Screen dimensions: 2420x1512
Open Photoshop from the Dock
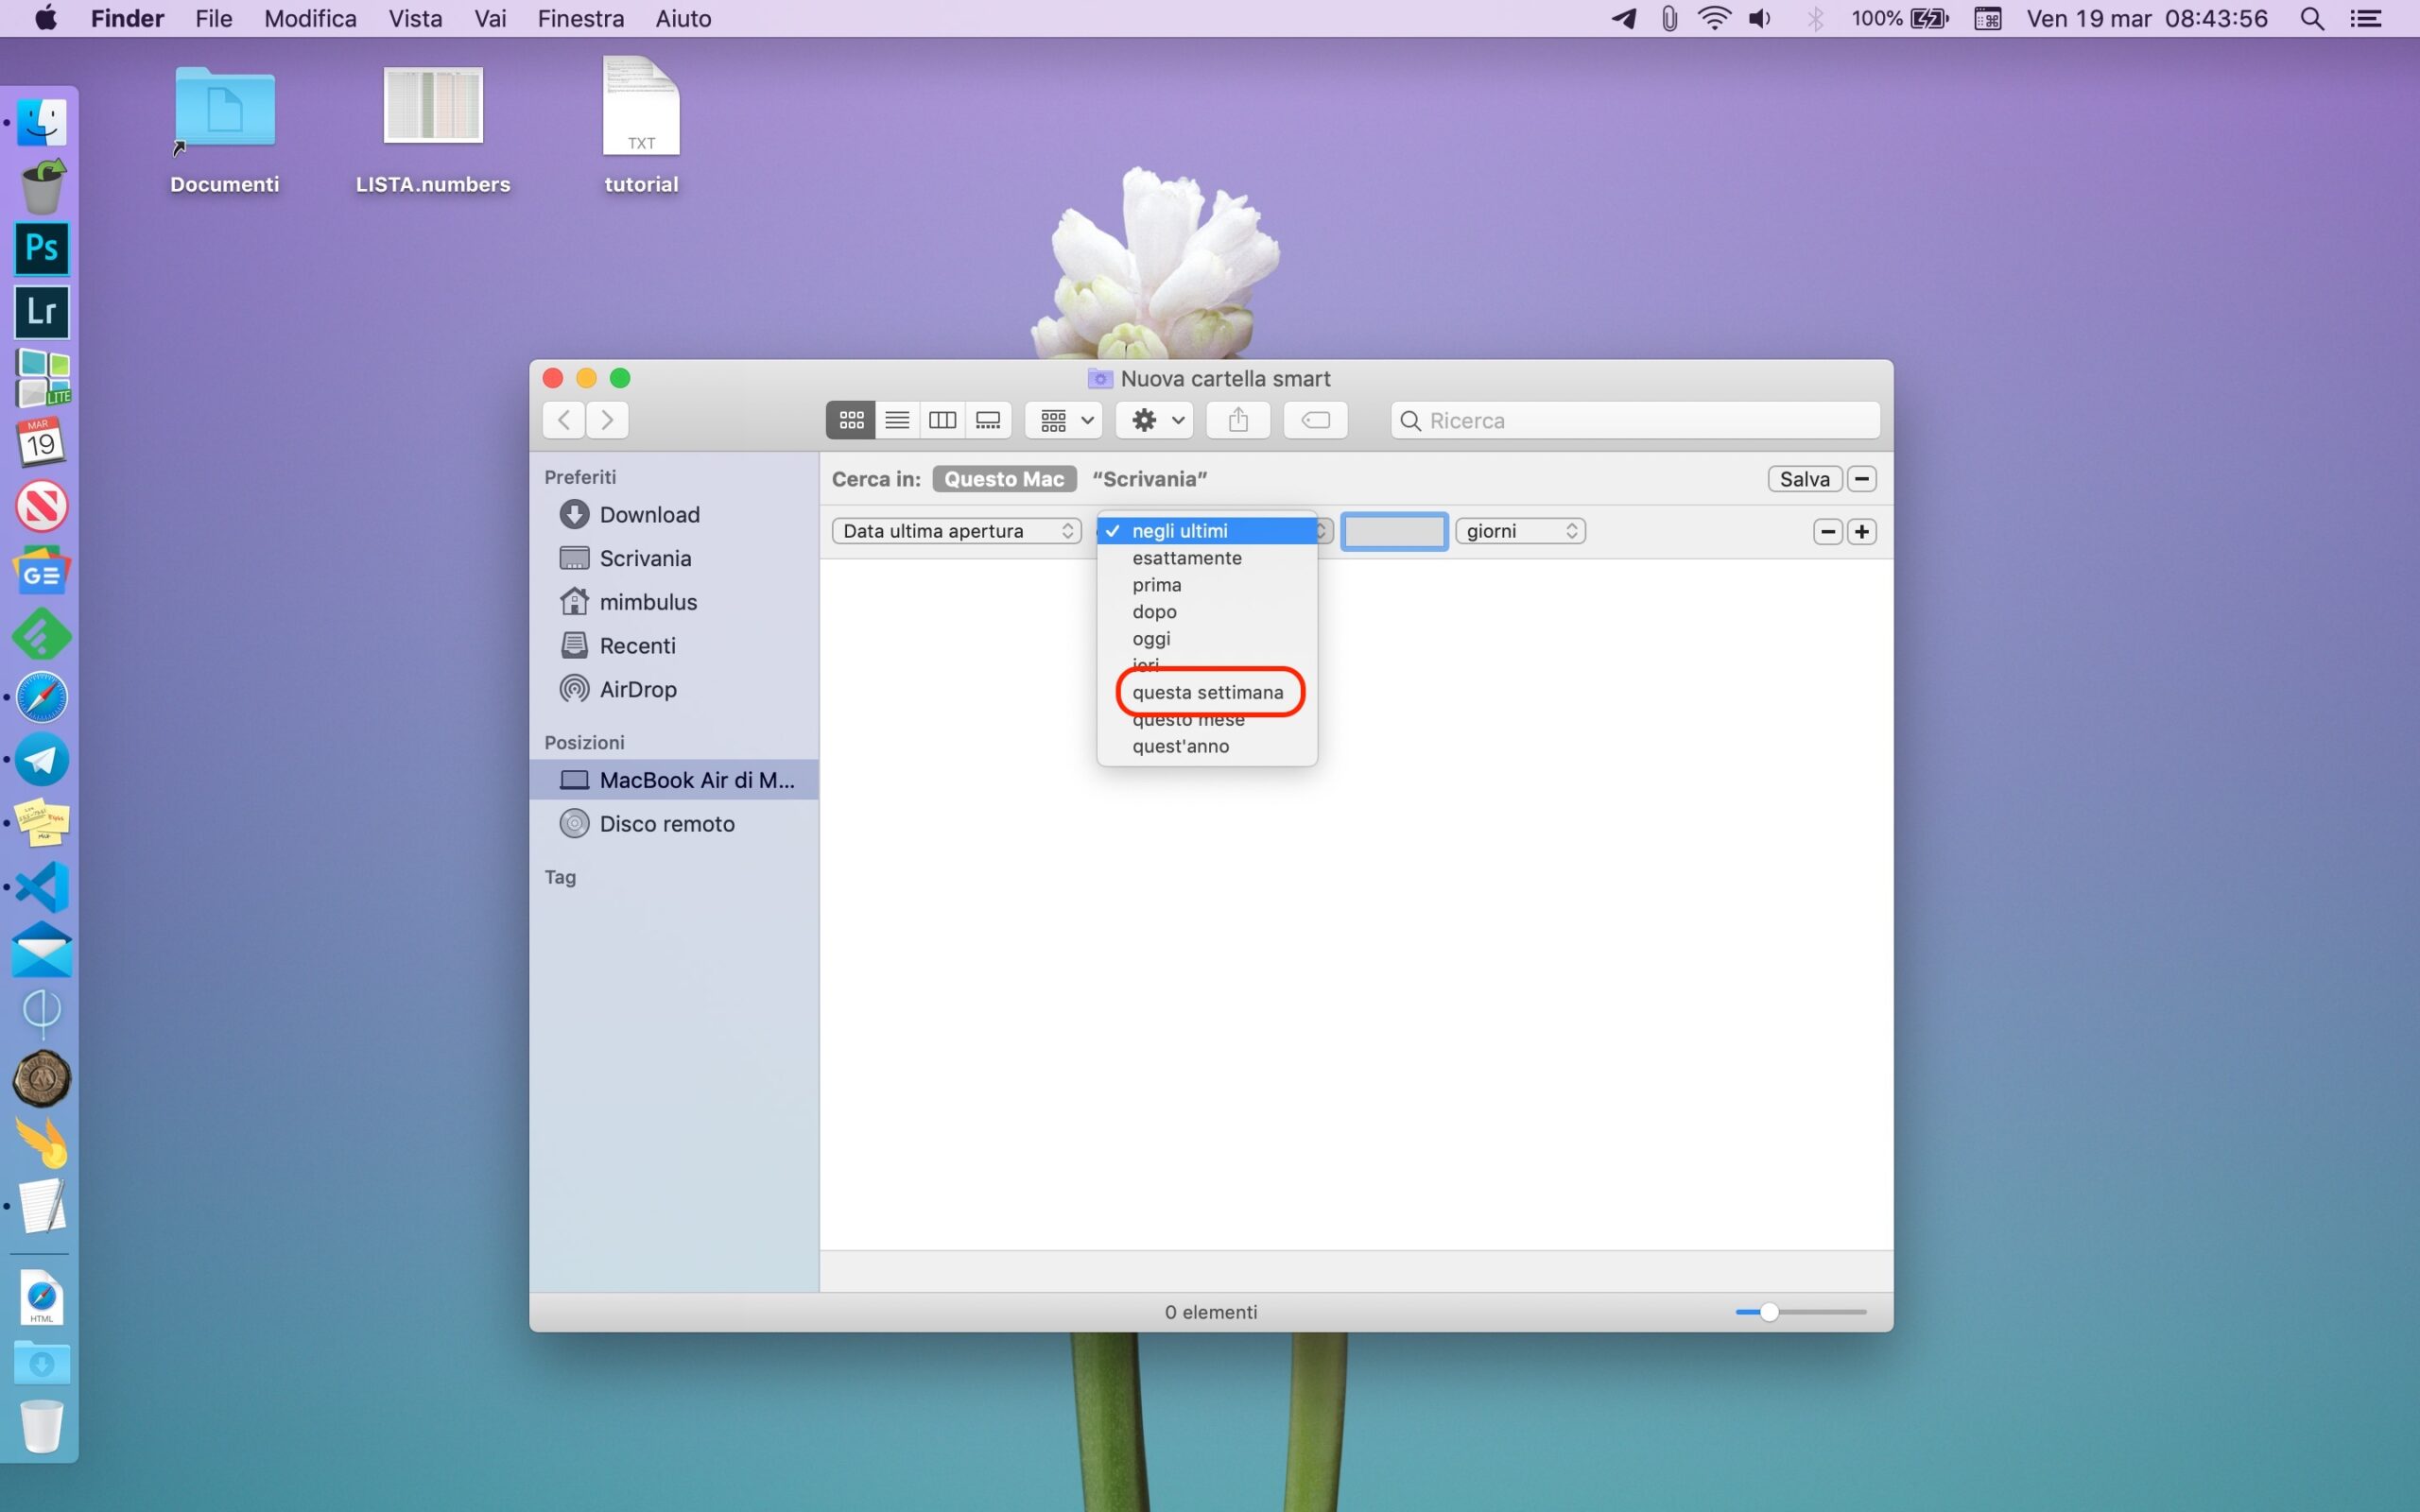pyautogui.click(x=42, y=248)
